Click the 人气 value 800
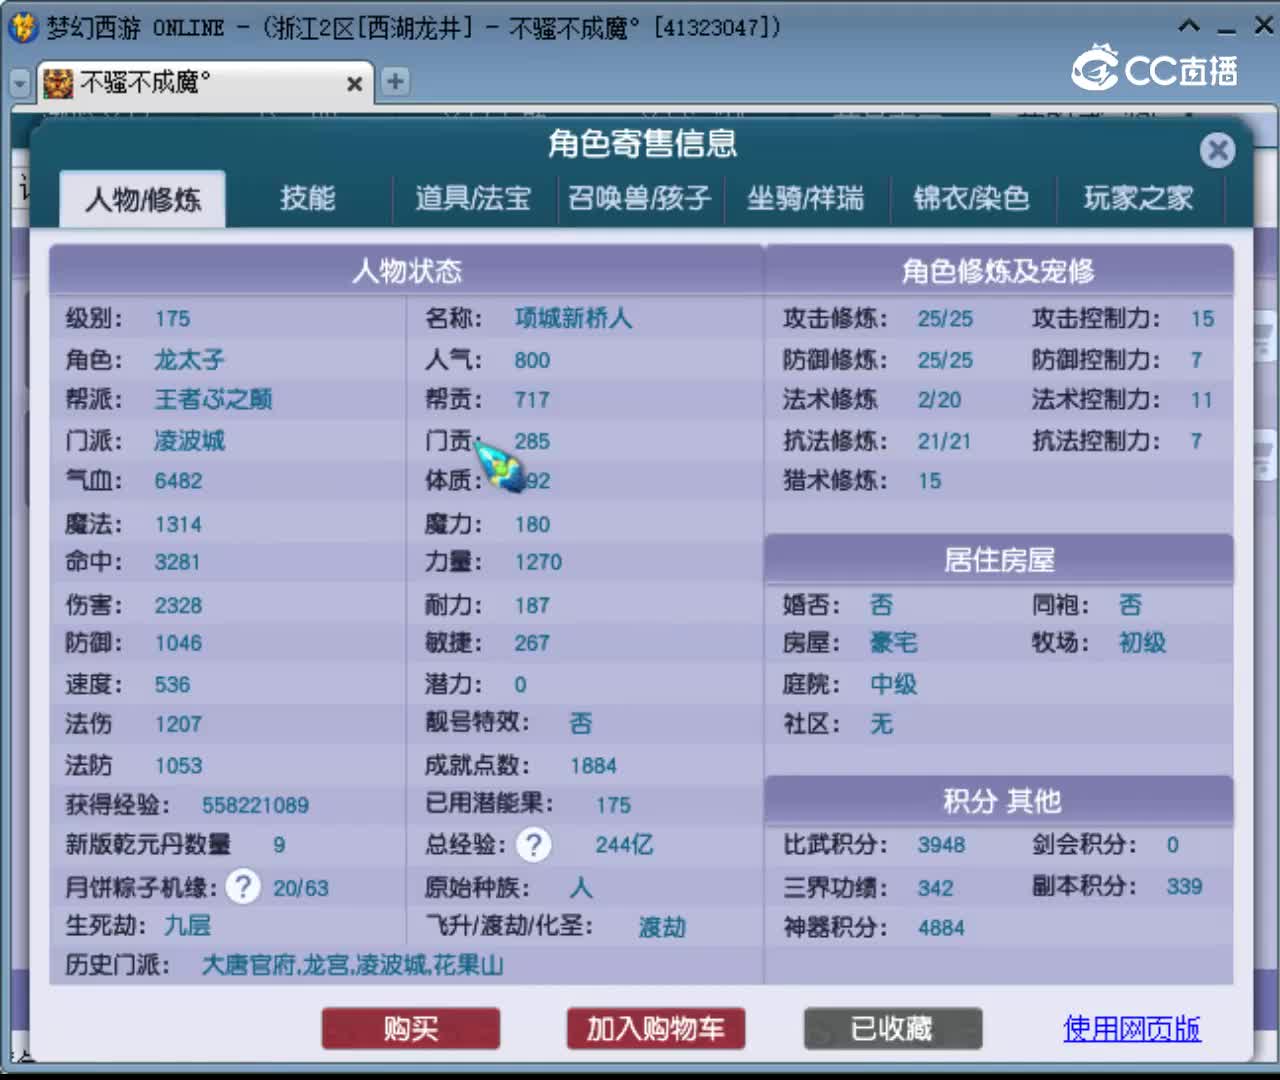Screen dimensions: 1280x1080 pyautogui.click(x=532, y=360)
